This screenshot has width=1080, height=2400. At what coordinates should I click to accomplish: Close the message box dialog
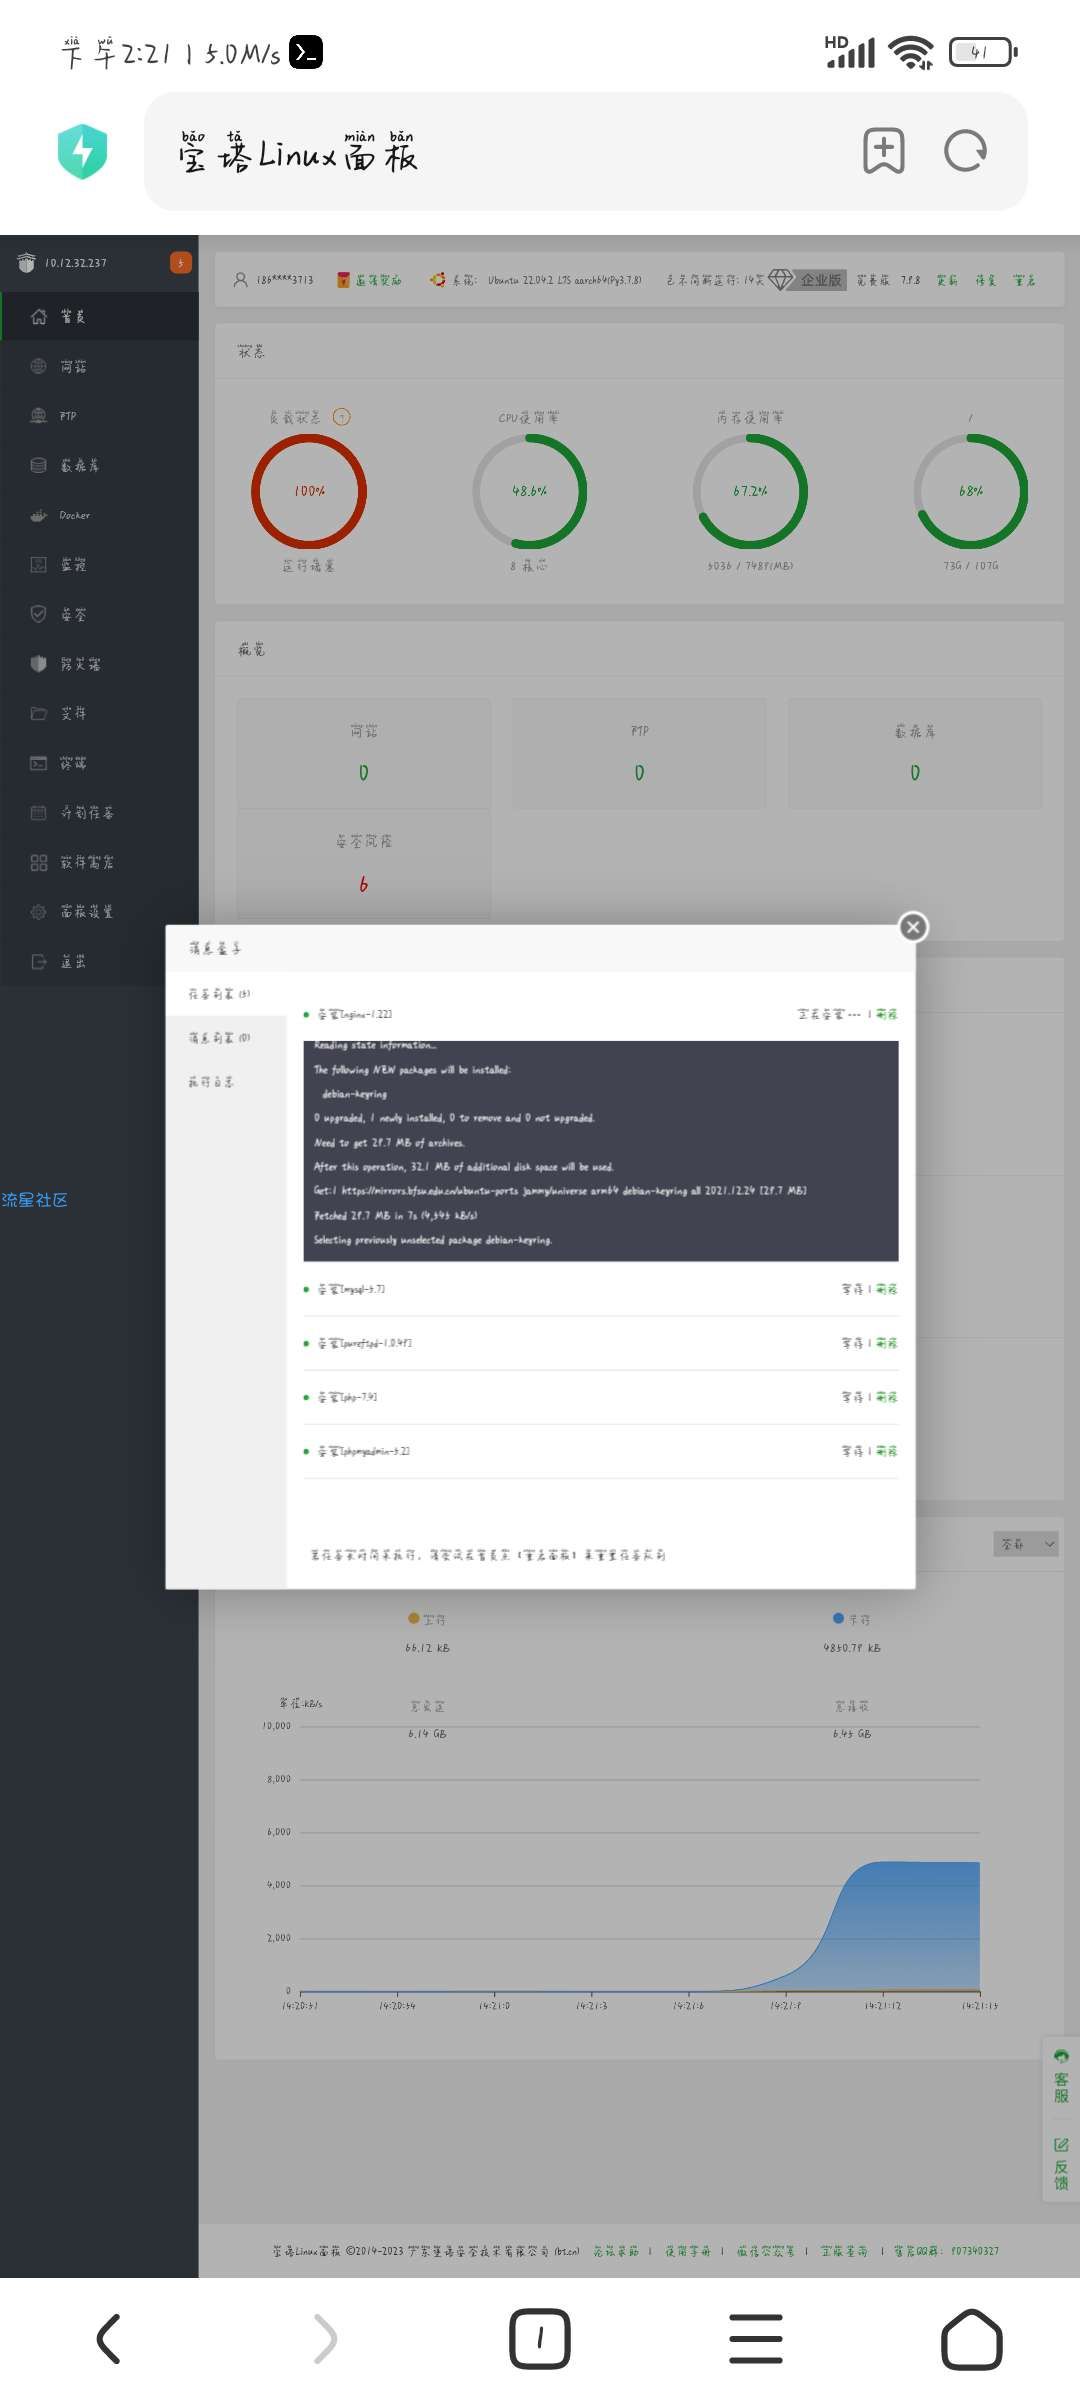pos(913,927)
